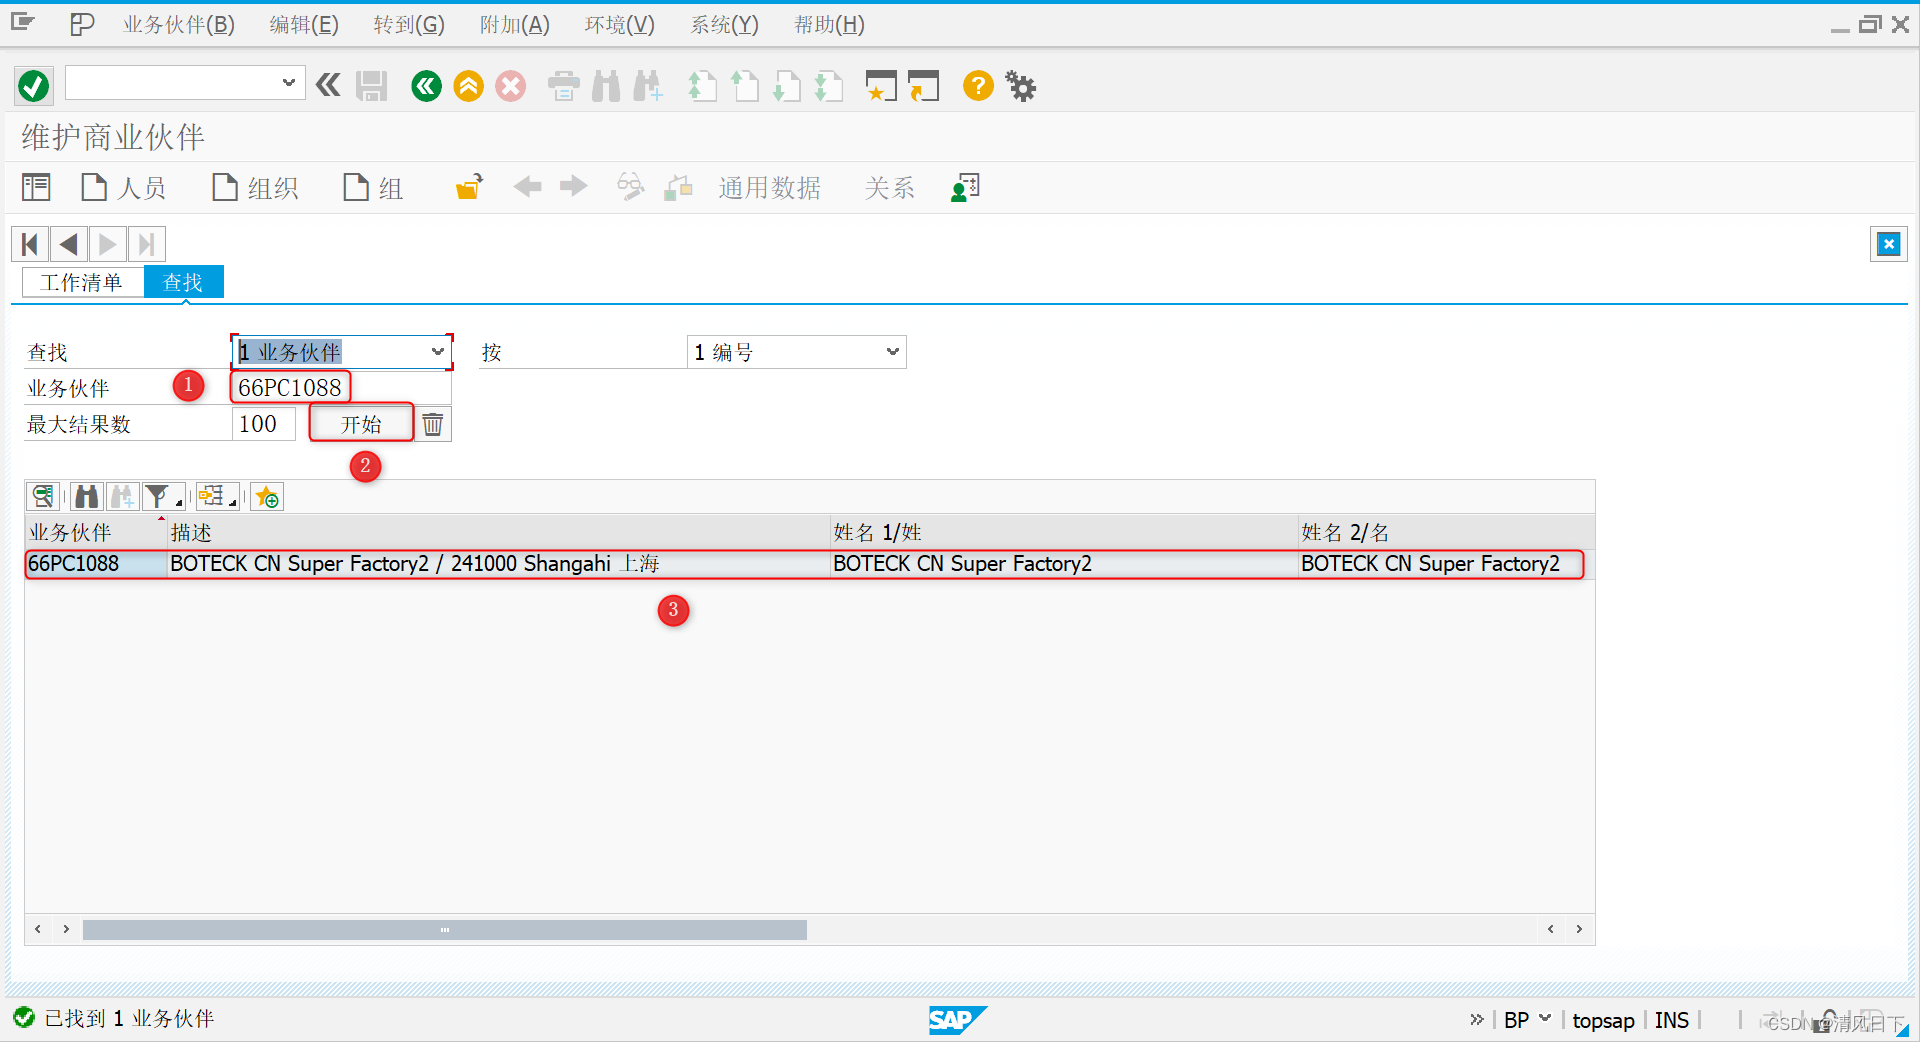Image resolution: width=1920 pixels, height=1042 pixels.
Task: Click the grey right arrow navigation icon
Action: pyautogui.click(x=574, y=187)
